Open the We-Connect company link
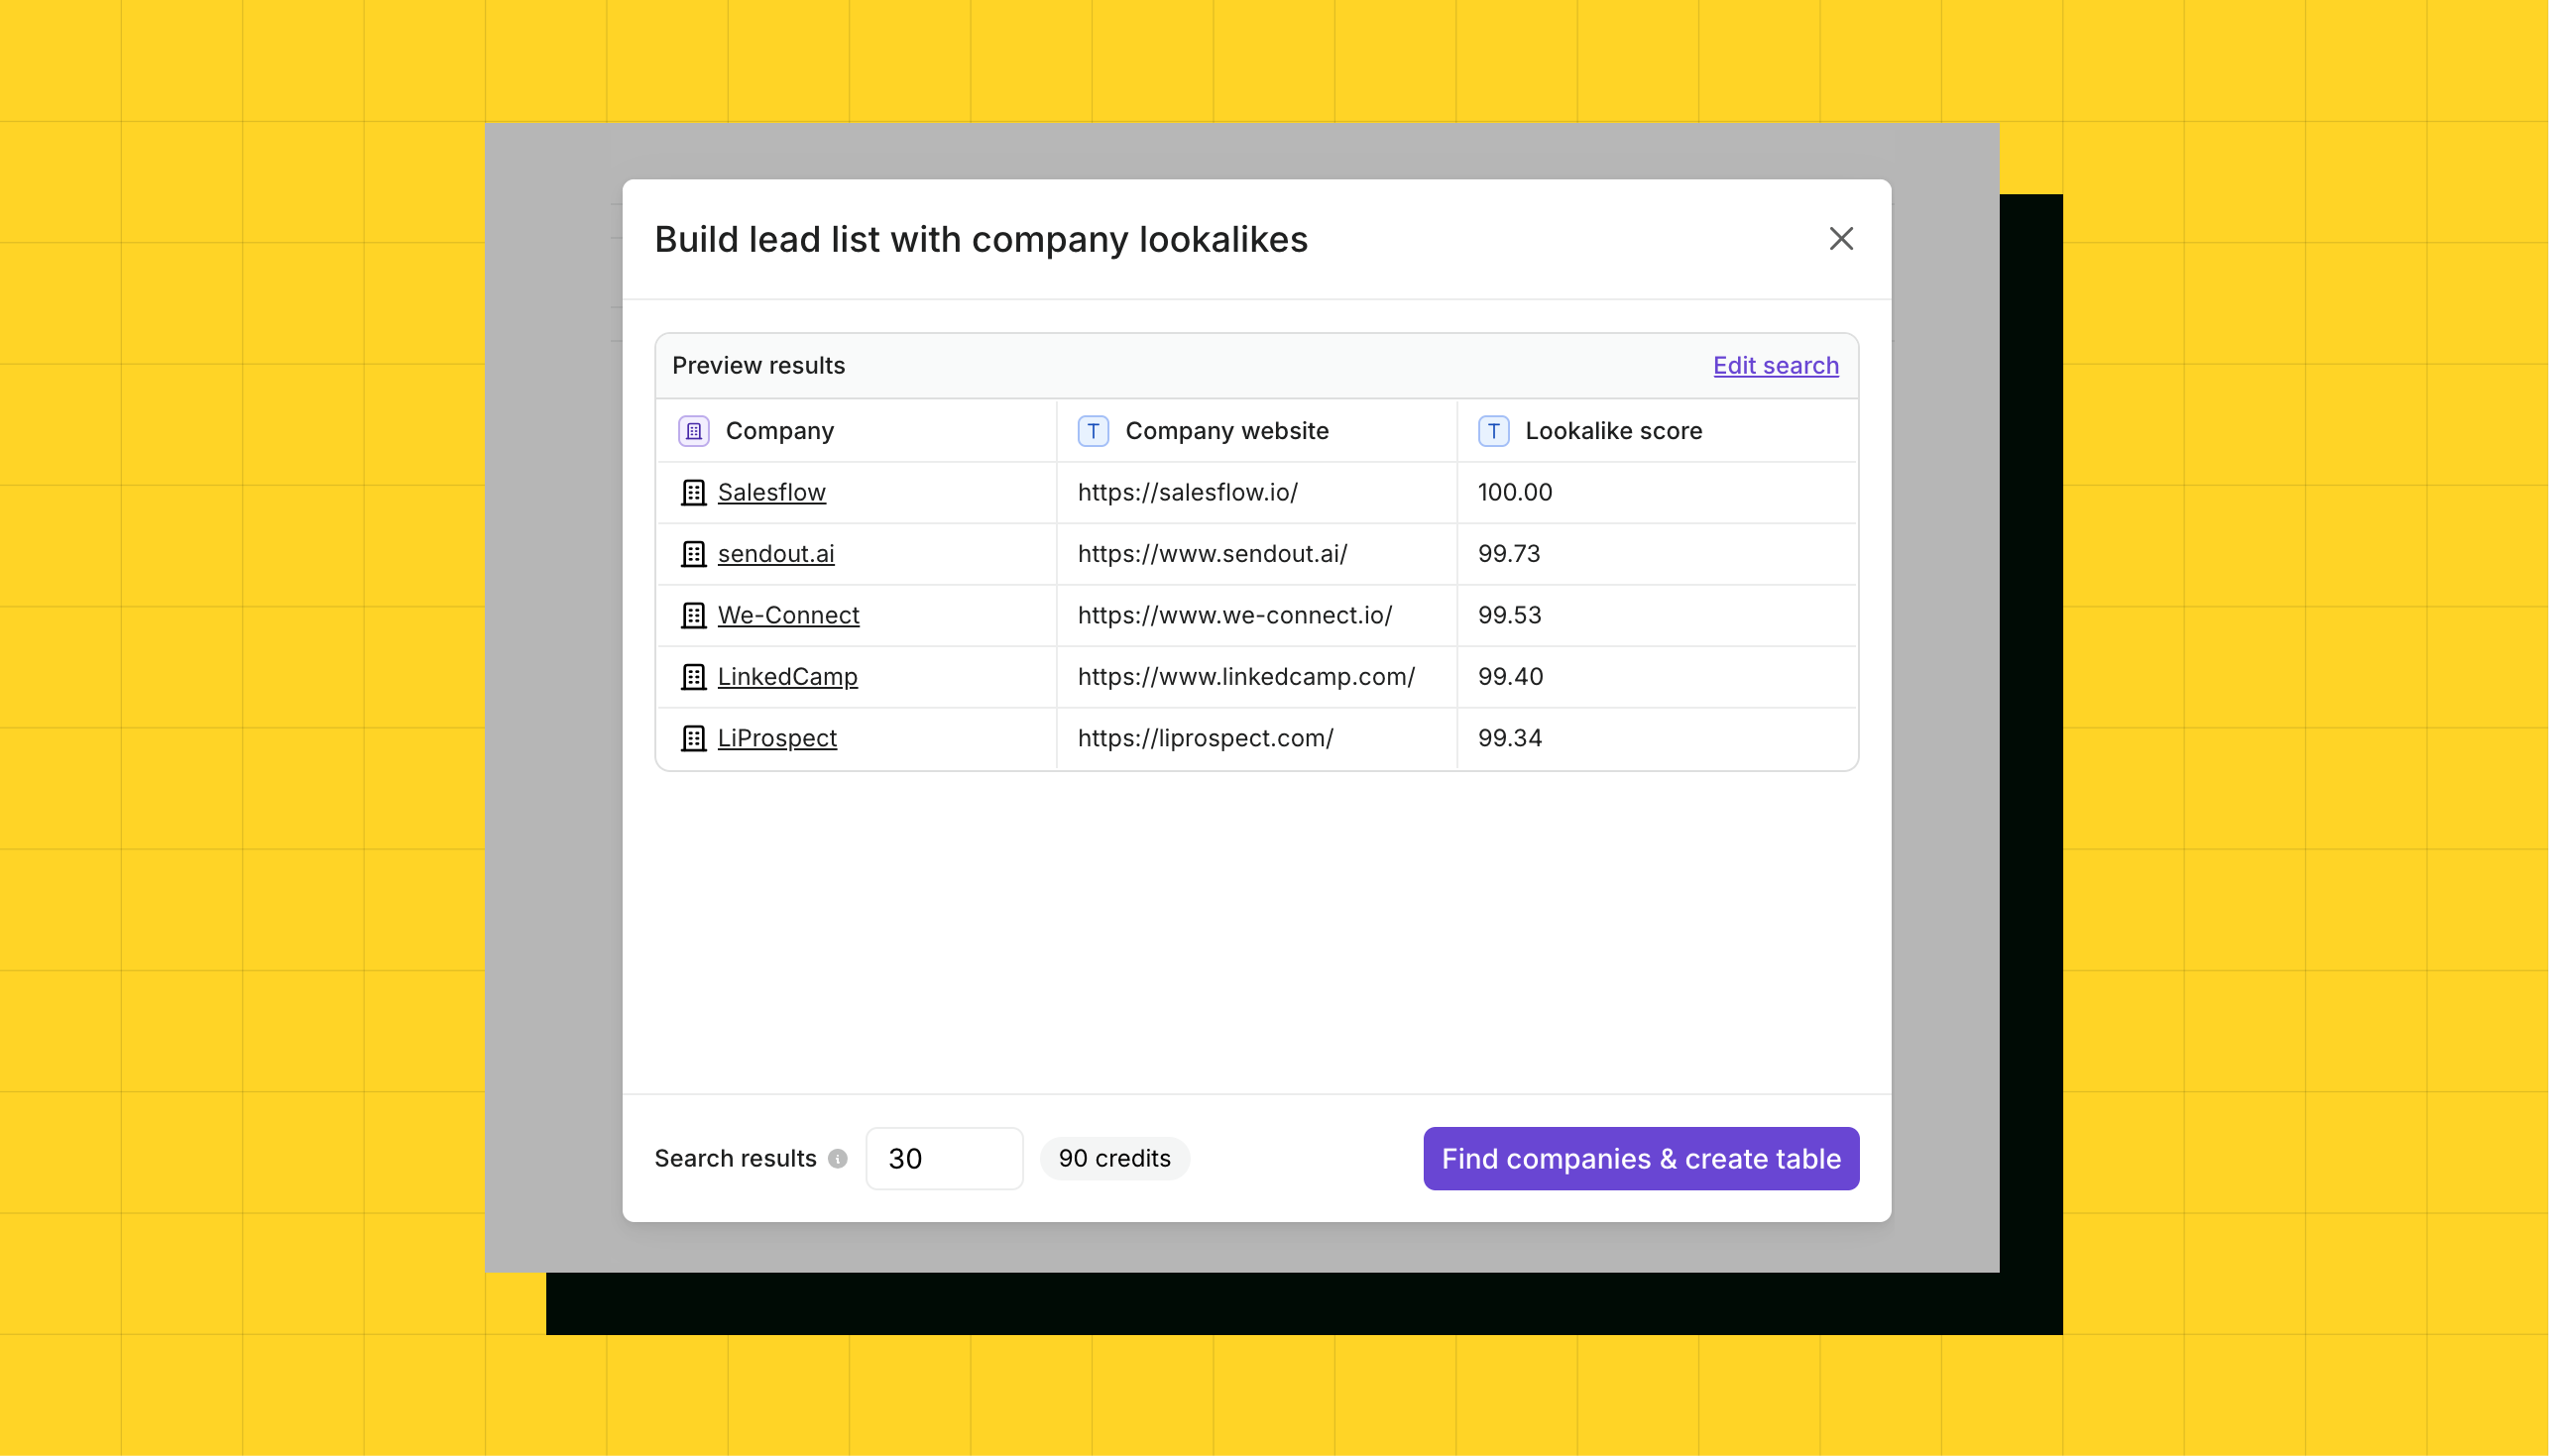Screen dimensions: 2549x1456 (x=788, y=615)
